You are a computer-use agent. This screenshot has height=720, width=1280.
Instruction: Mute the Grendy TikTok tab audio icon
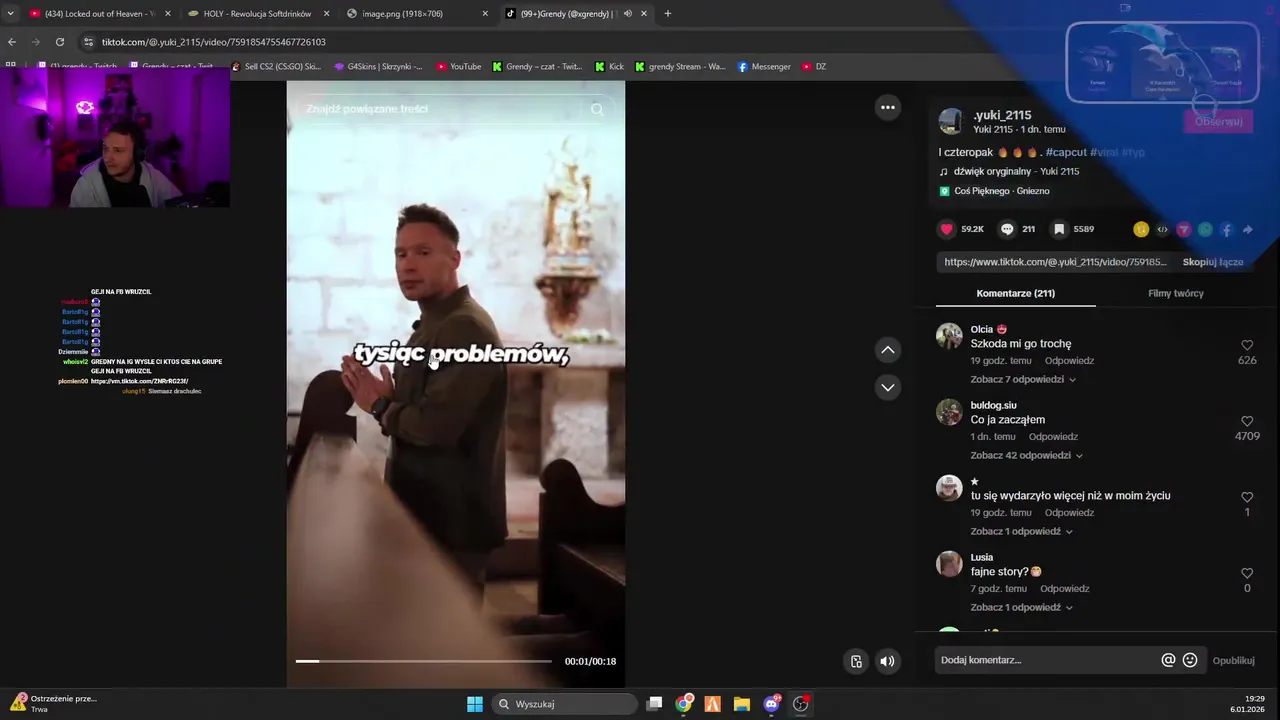pyautogui.click(x=627, y=14)
